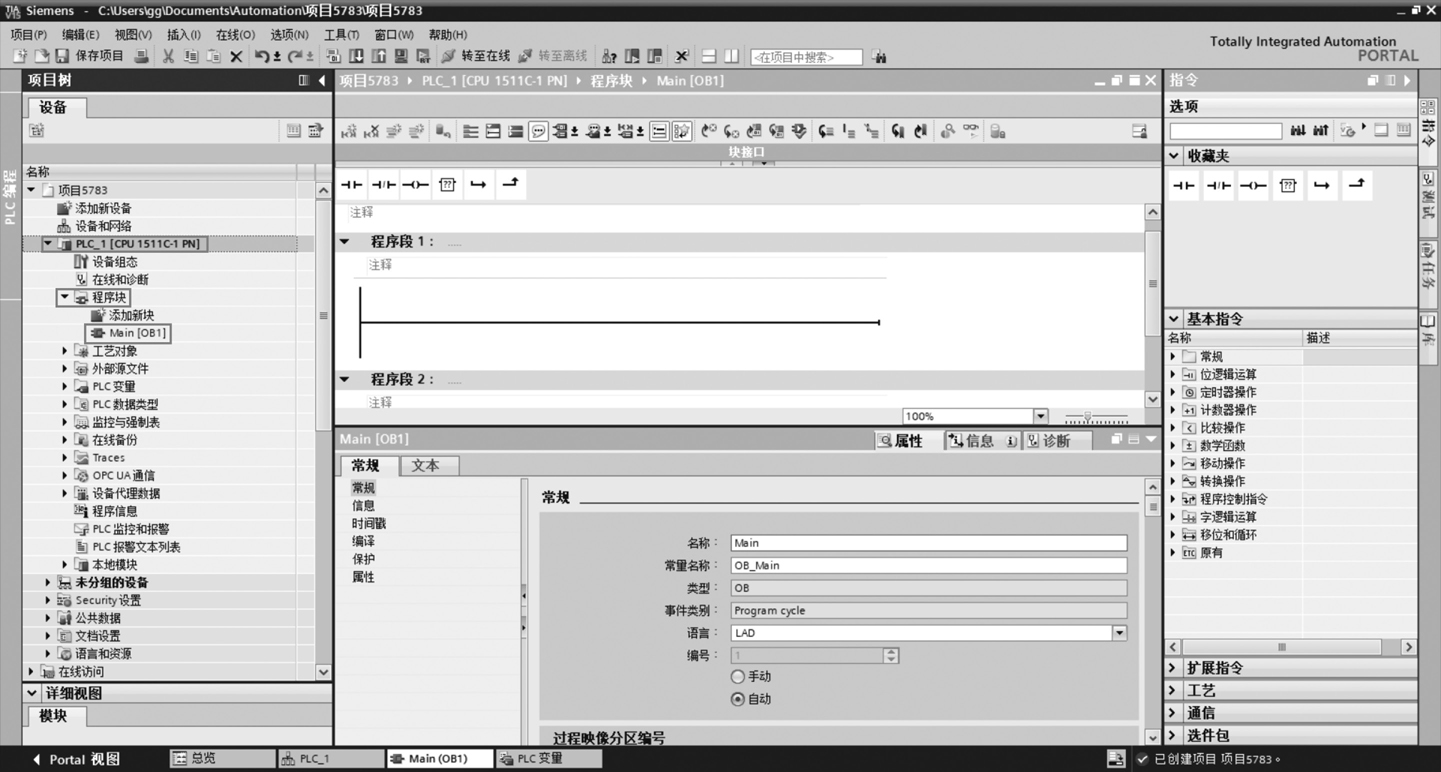
Task: Click the PLC_1 taskbar button
Action: [330, 759]
